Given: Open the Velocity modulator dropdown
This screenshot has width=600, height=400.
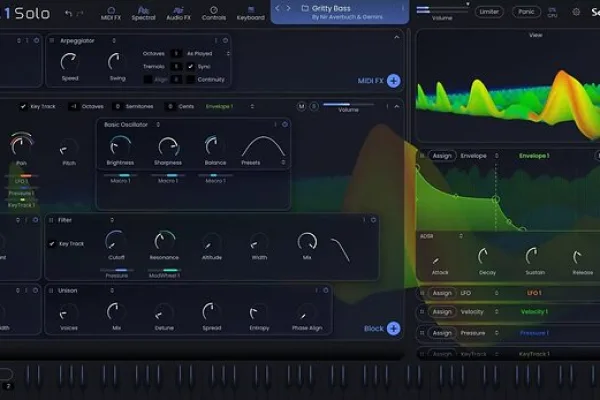Looking at the screenshot, I should 479,312.
